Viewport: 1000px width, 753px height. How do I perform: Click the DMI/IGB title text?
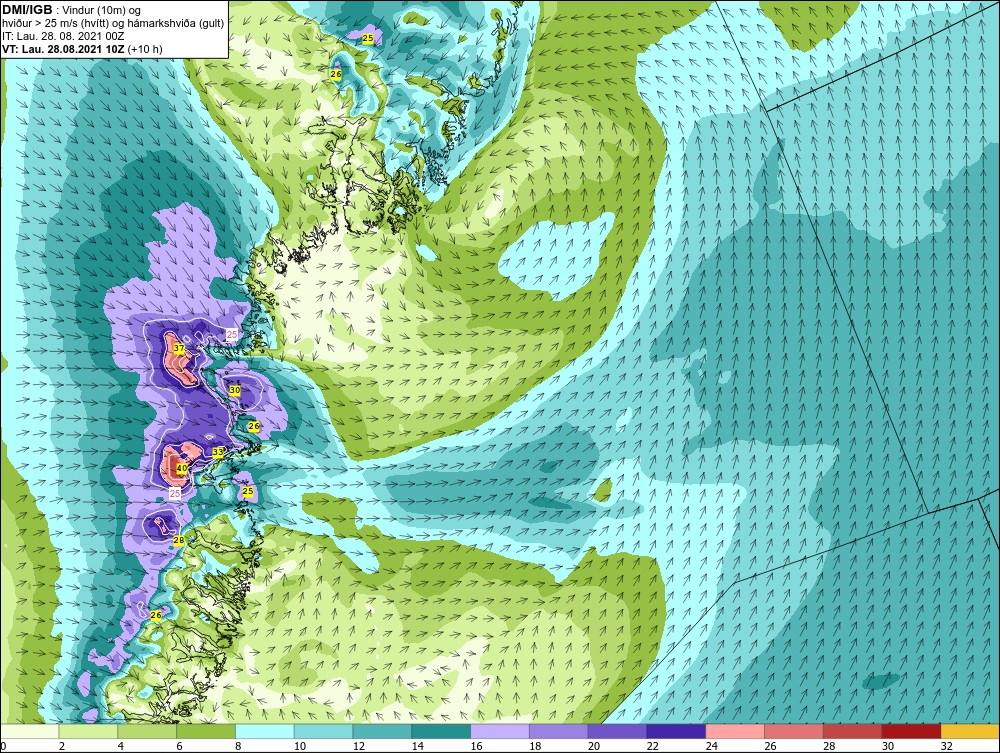27,10
